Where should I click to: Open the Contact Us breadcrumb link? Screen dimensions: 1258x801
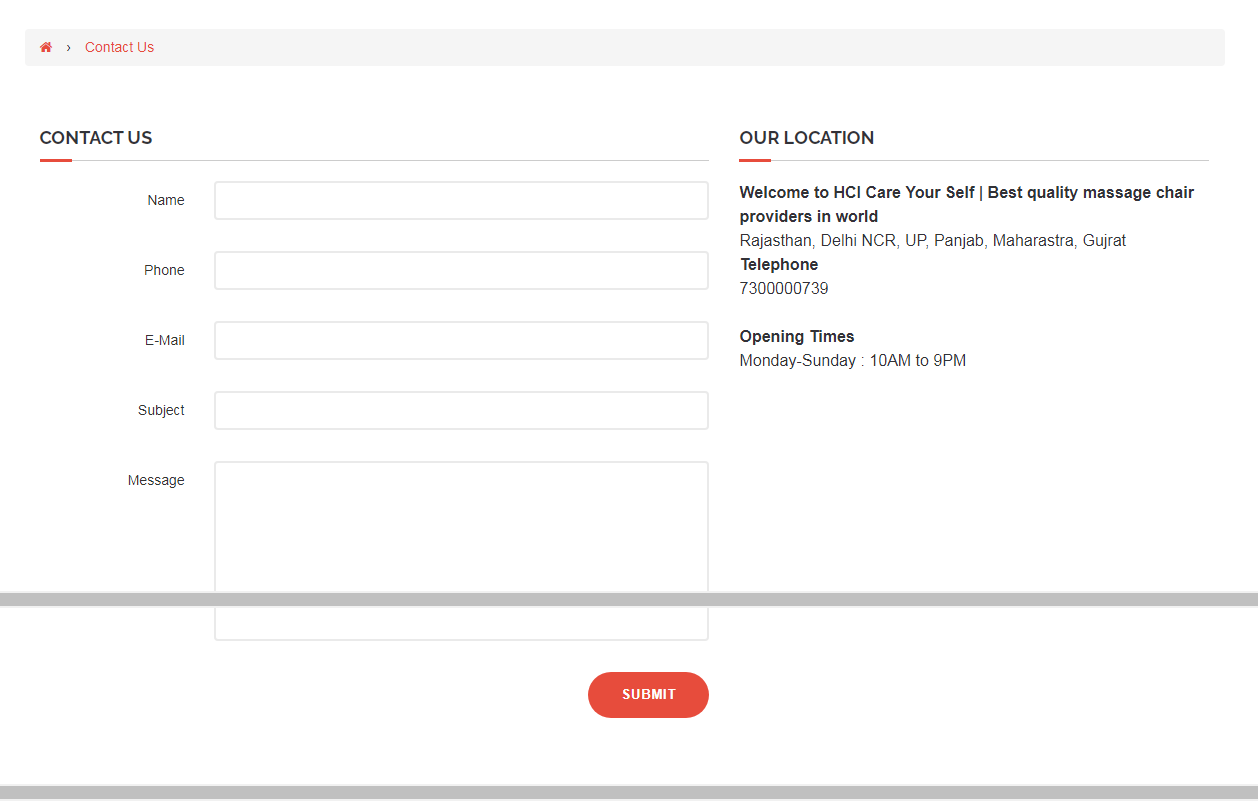[x=119, y=47]
